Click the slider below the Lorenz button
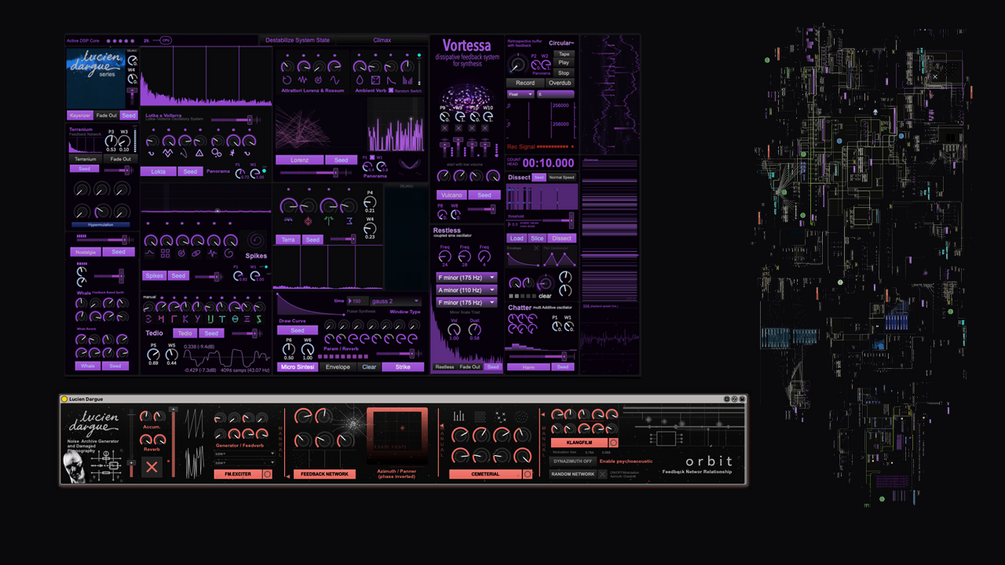This screenshot has height=565, width=1005. pyautogui.click(x=317, y=173)
